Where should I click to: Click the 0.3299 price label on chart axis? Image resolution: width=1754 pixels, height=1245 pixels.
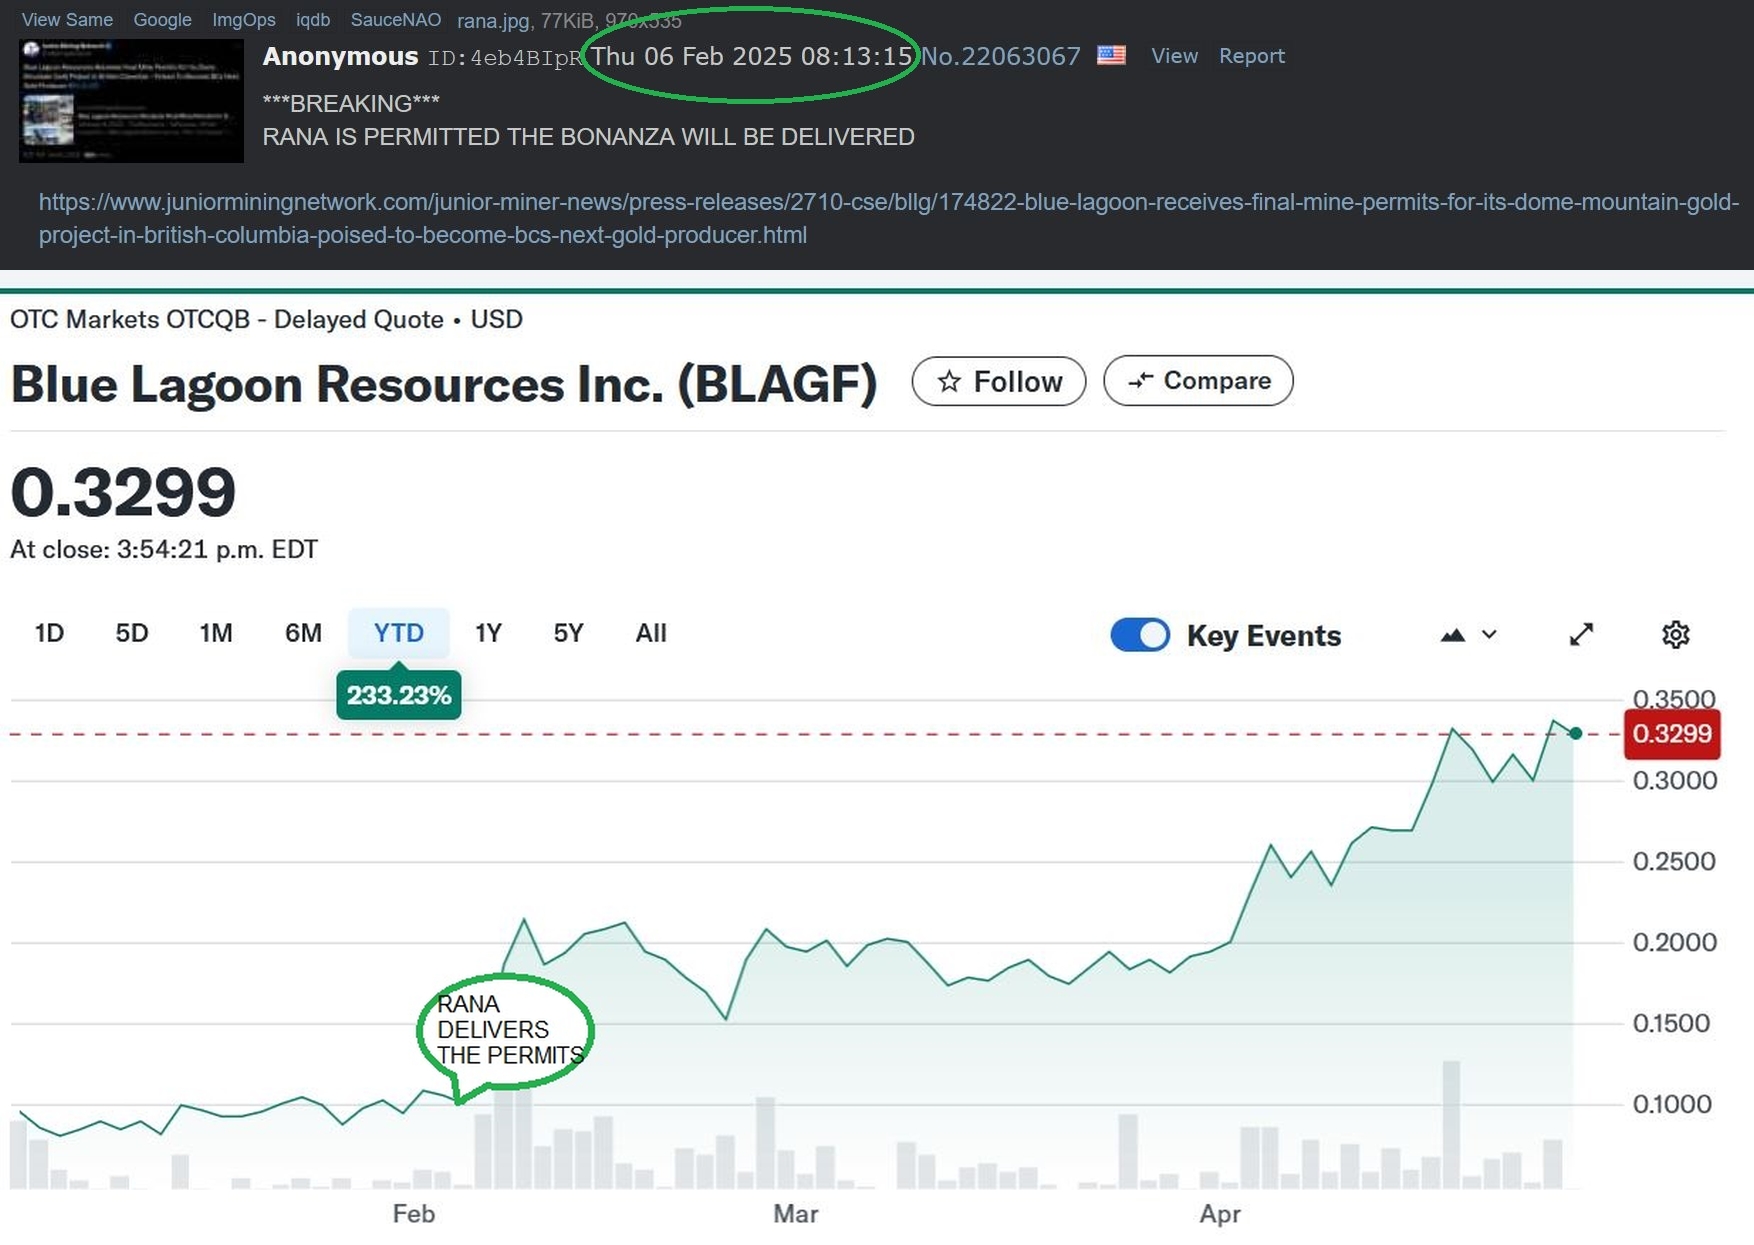point(1672,734)
